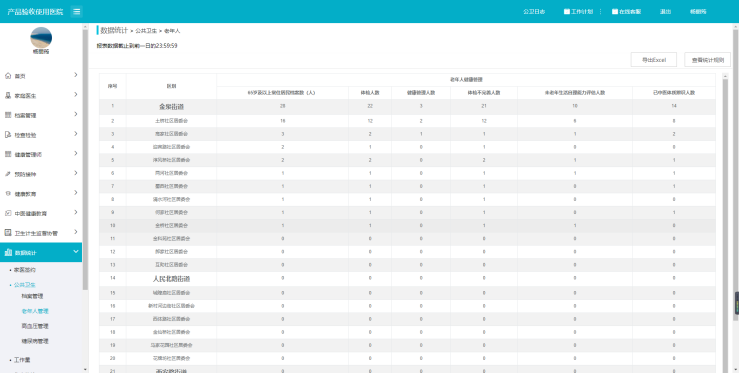Click value 28 in the 金泉街道 row
Viewport: 740px width, 374px height.
tap(283, 106)
